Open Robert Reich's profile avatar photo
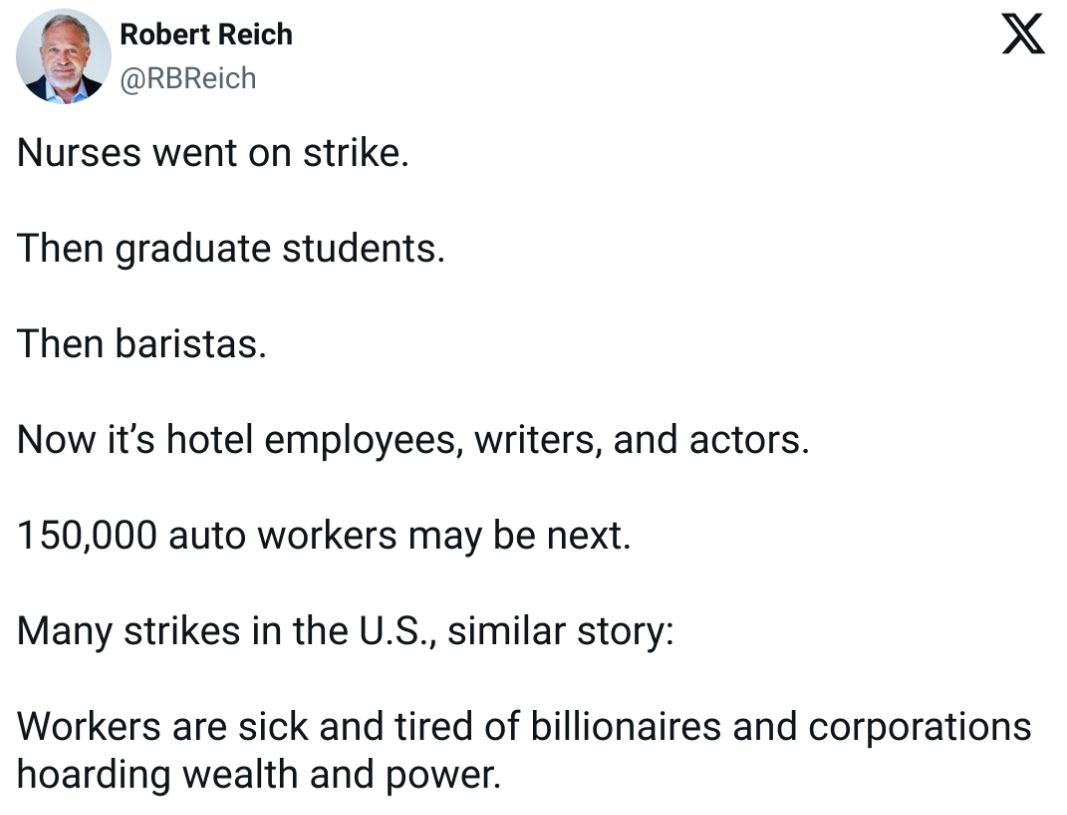This screenshot has height=815, width=1067. [64, 56]
